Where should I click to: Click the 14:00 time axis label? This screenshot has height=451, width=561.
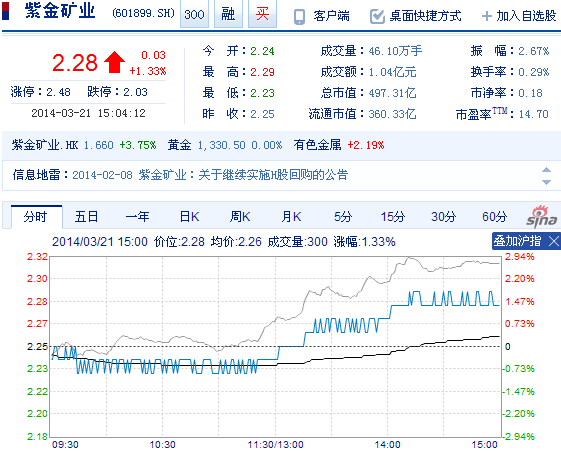coord(387,445)
